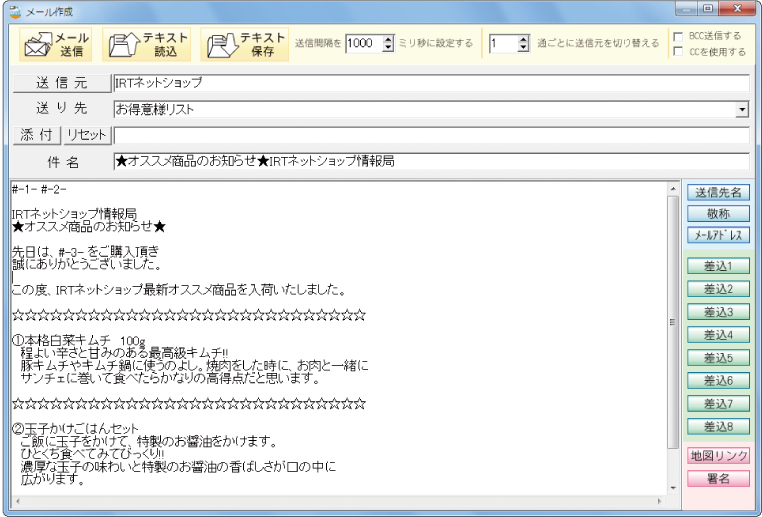Click the green 差込1 merge button
This screenshot has width=762, height=517.
point(718,267)
